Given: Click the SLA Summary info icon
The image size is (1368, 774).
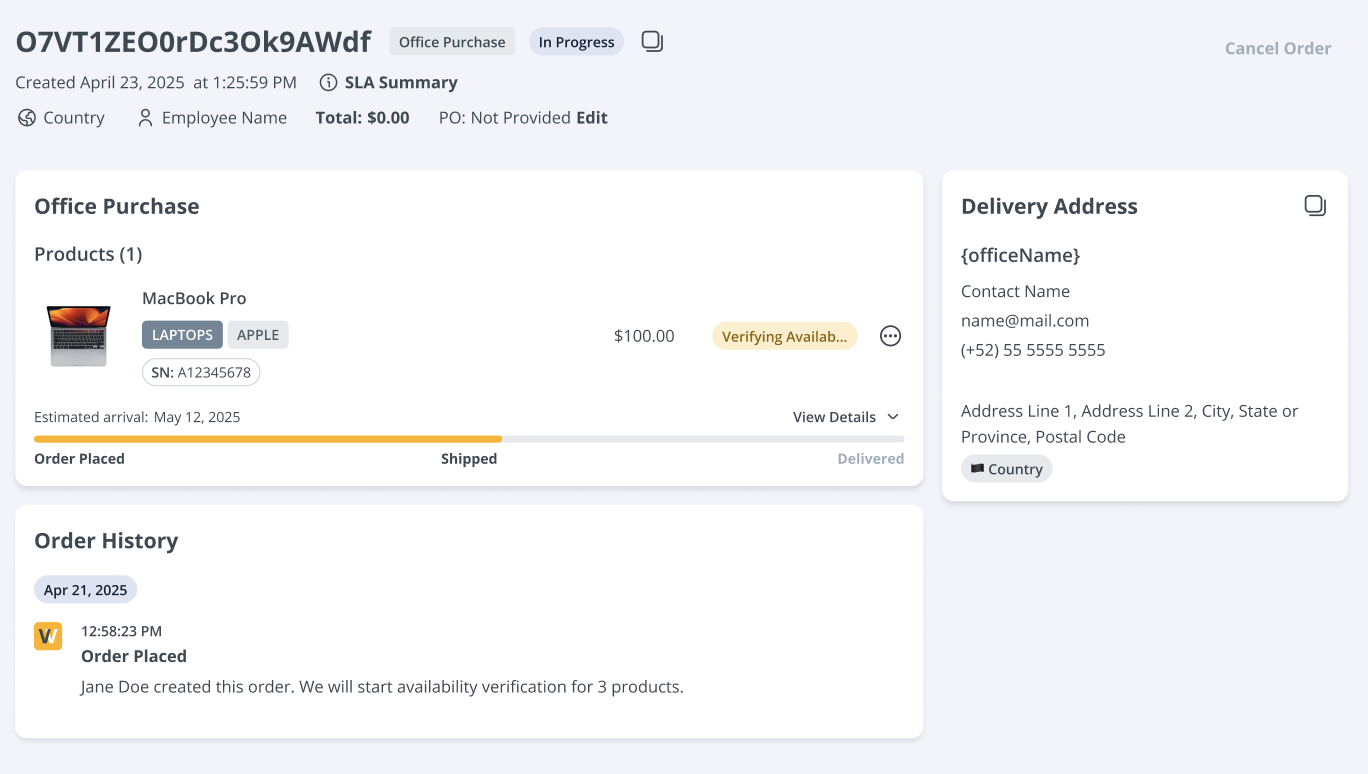Looking at the screenshot, I should tap(327, 83).
